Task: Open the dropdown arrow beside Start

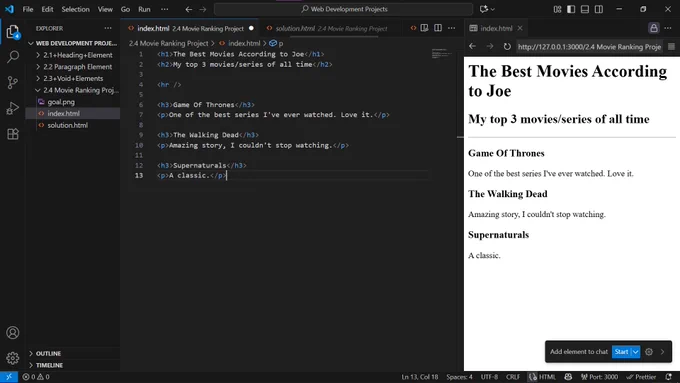Action: [x=635, y=352]
